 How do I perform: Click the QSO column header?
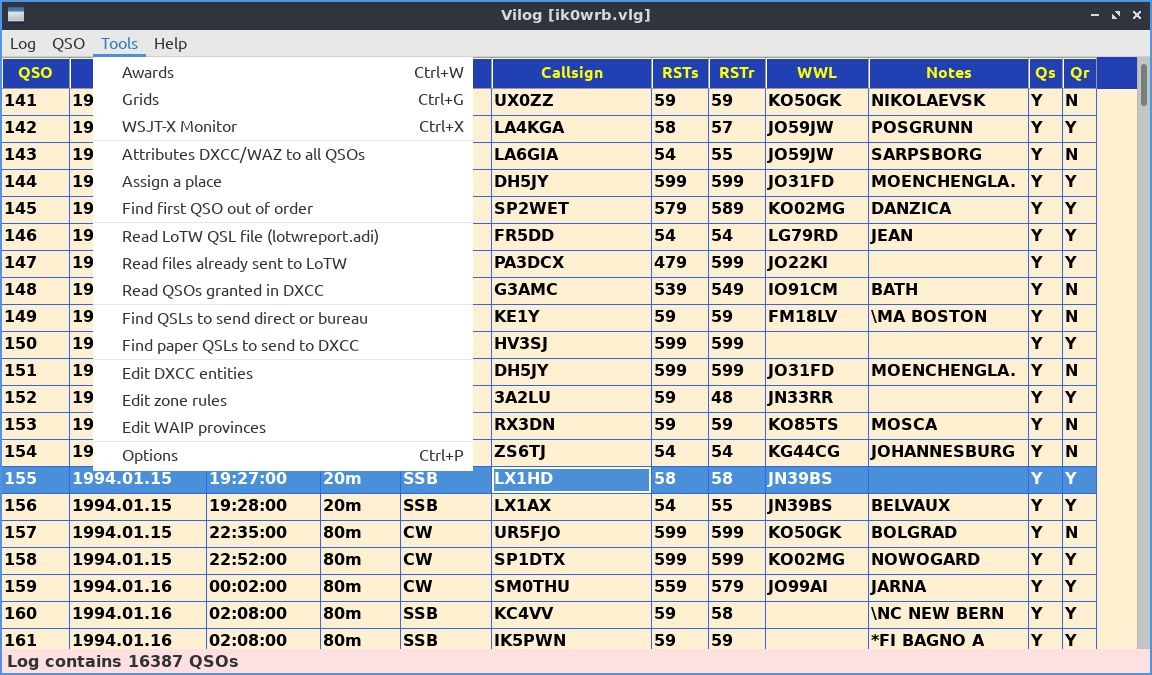[x=35, y=73]
